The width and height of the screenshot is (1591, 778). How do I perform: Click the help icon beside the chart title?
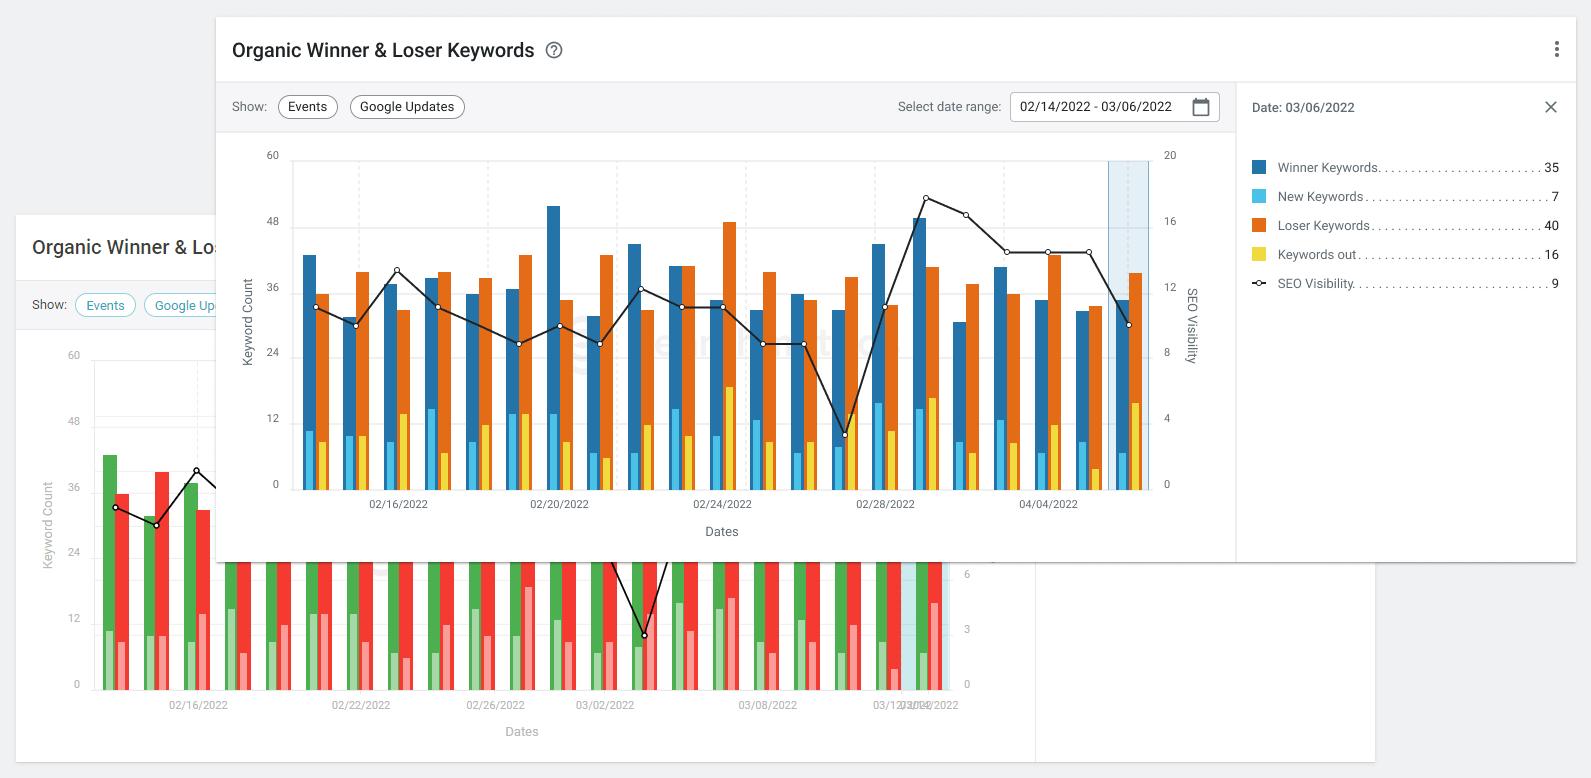(554, 50)
